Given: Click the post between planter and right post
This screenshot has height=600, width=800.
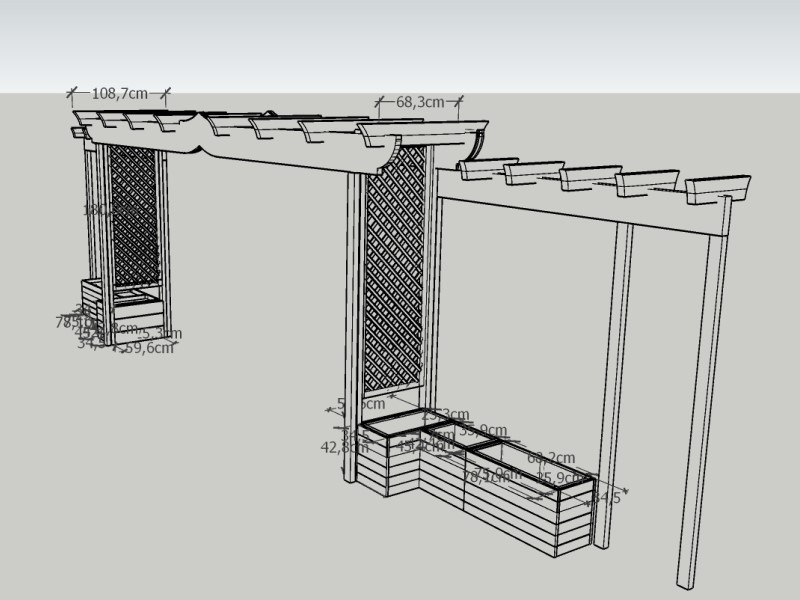Looking at the screenshot, I should tap(616, 380).
